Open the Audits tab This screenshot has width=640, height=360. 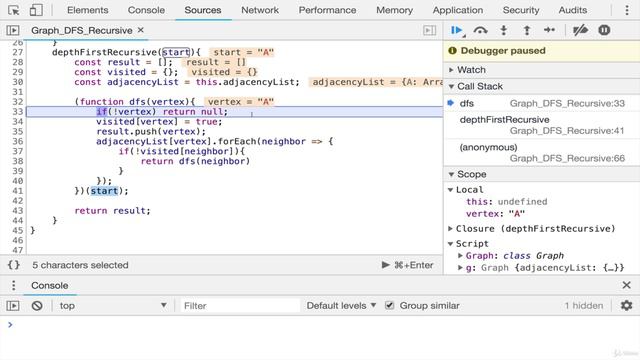(x=573, y=10)
